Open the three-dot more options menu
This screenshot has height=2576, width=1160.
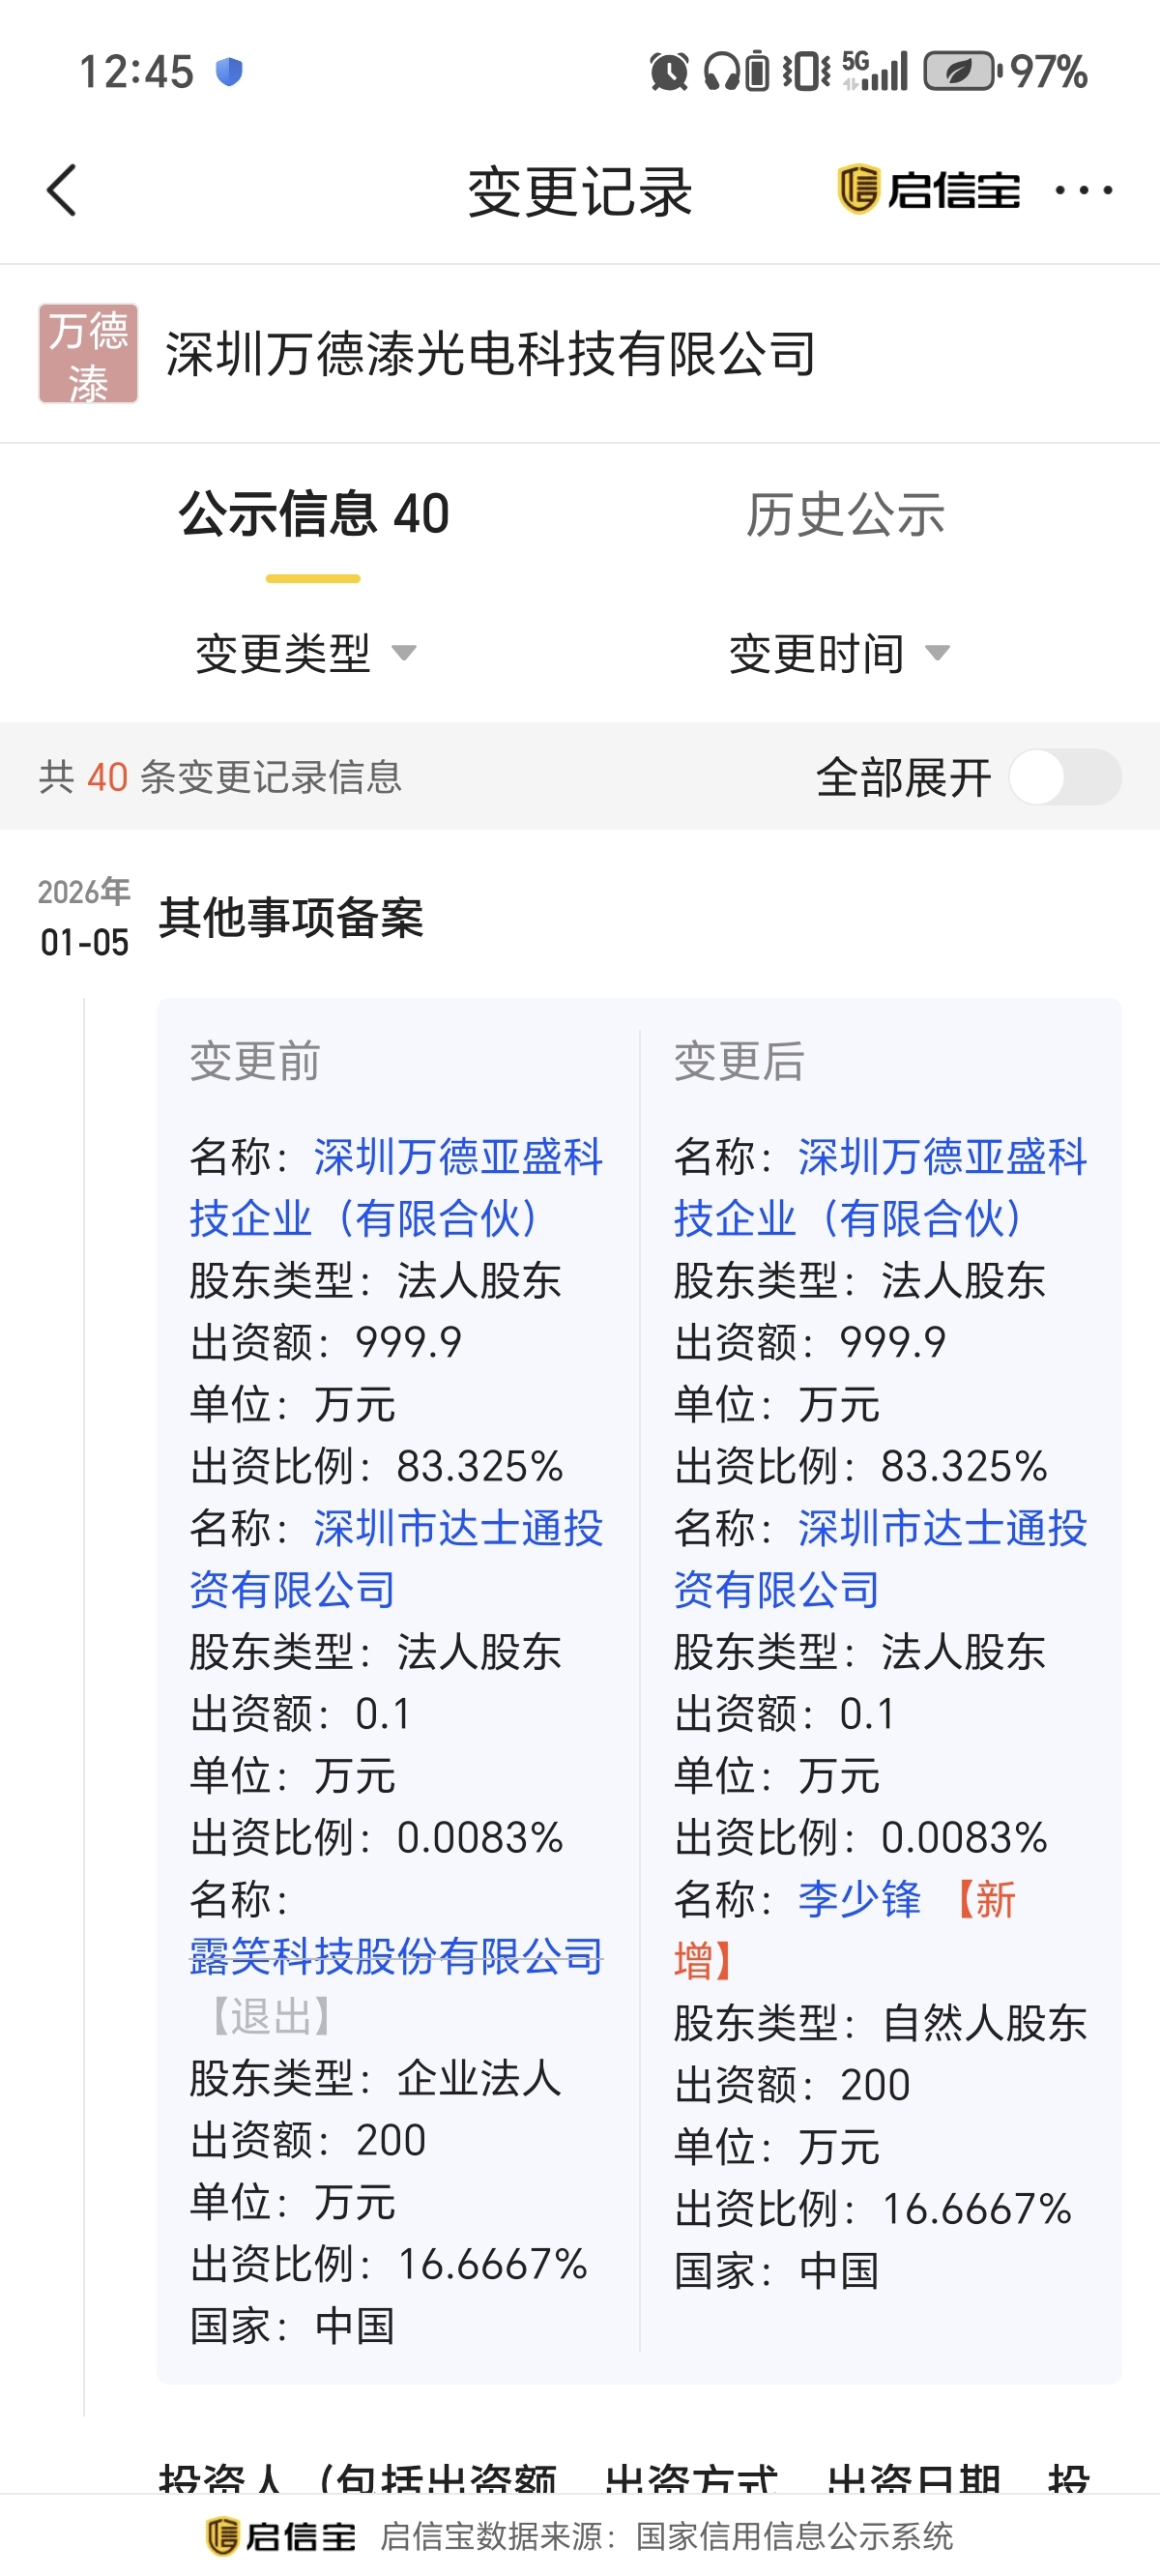tap(1083, 190)
